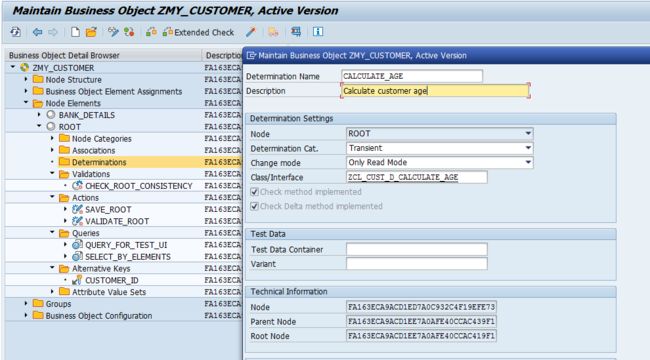Click the VALIDATE_ROOT action icon
The width and height of the screenshot is (650, 360).
[77, 221]
